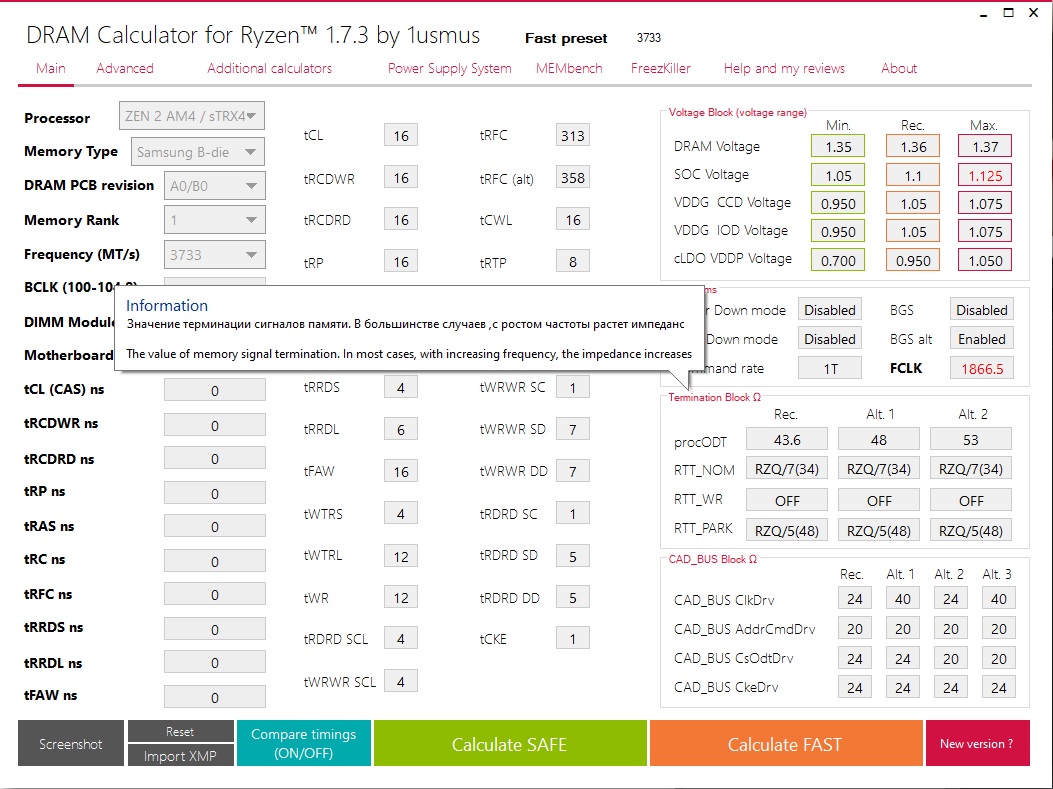Click BGS Disabled value
The height and width of the screenshot is (789, 1053).
[982, 310]
